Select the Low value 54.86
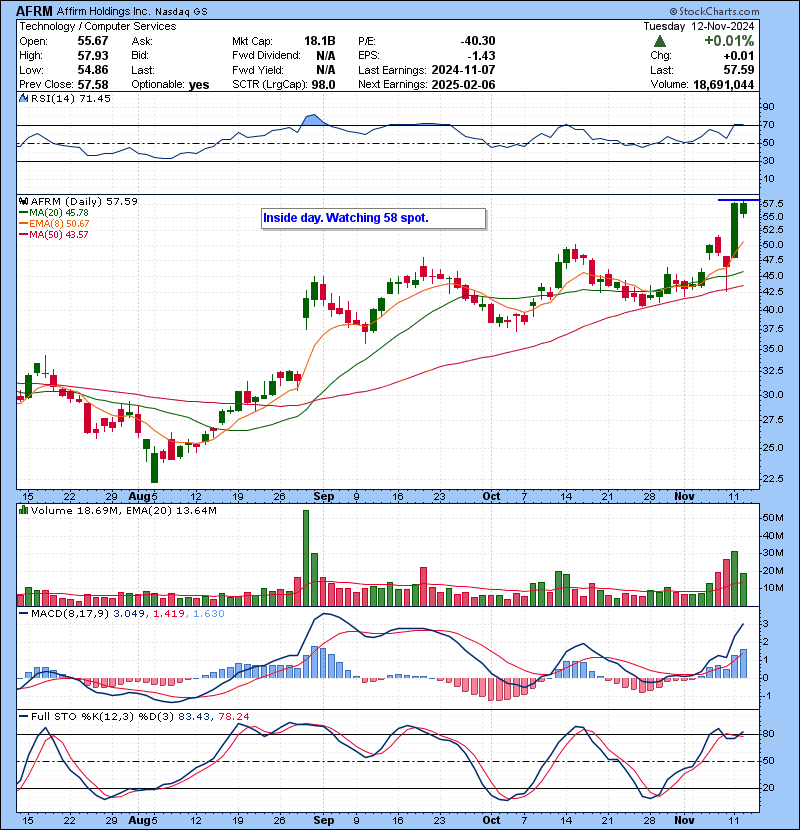Viewport: 800px width, 830px height. [93, 70]
